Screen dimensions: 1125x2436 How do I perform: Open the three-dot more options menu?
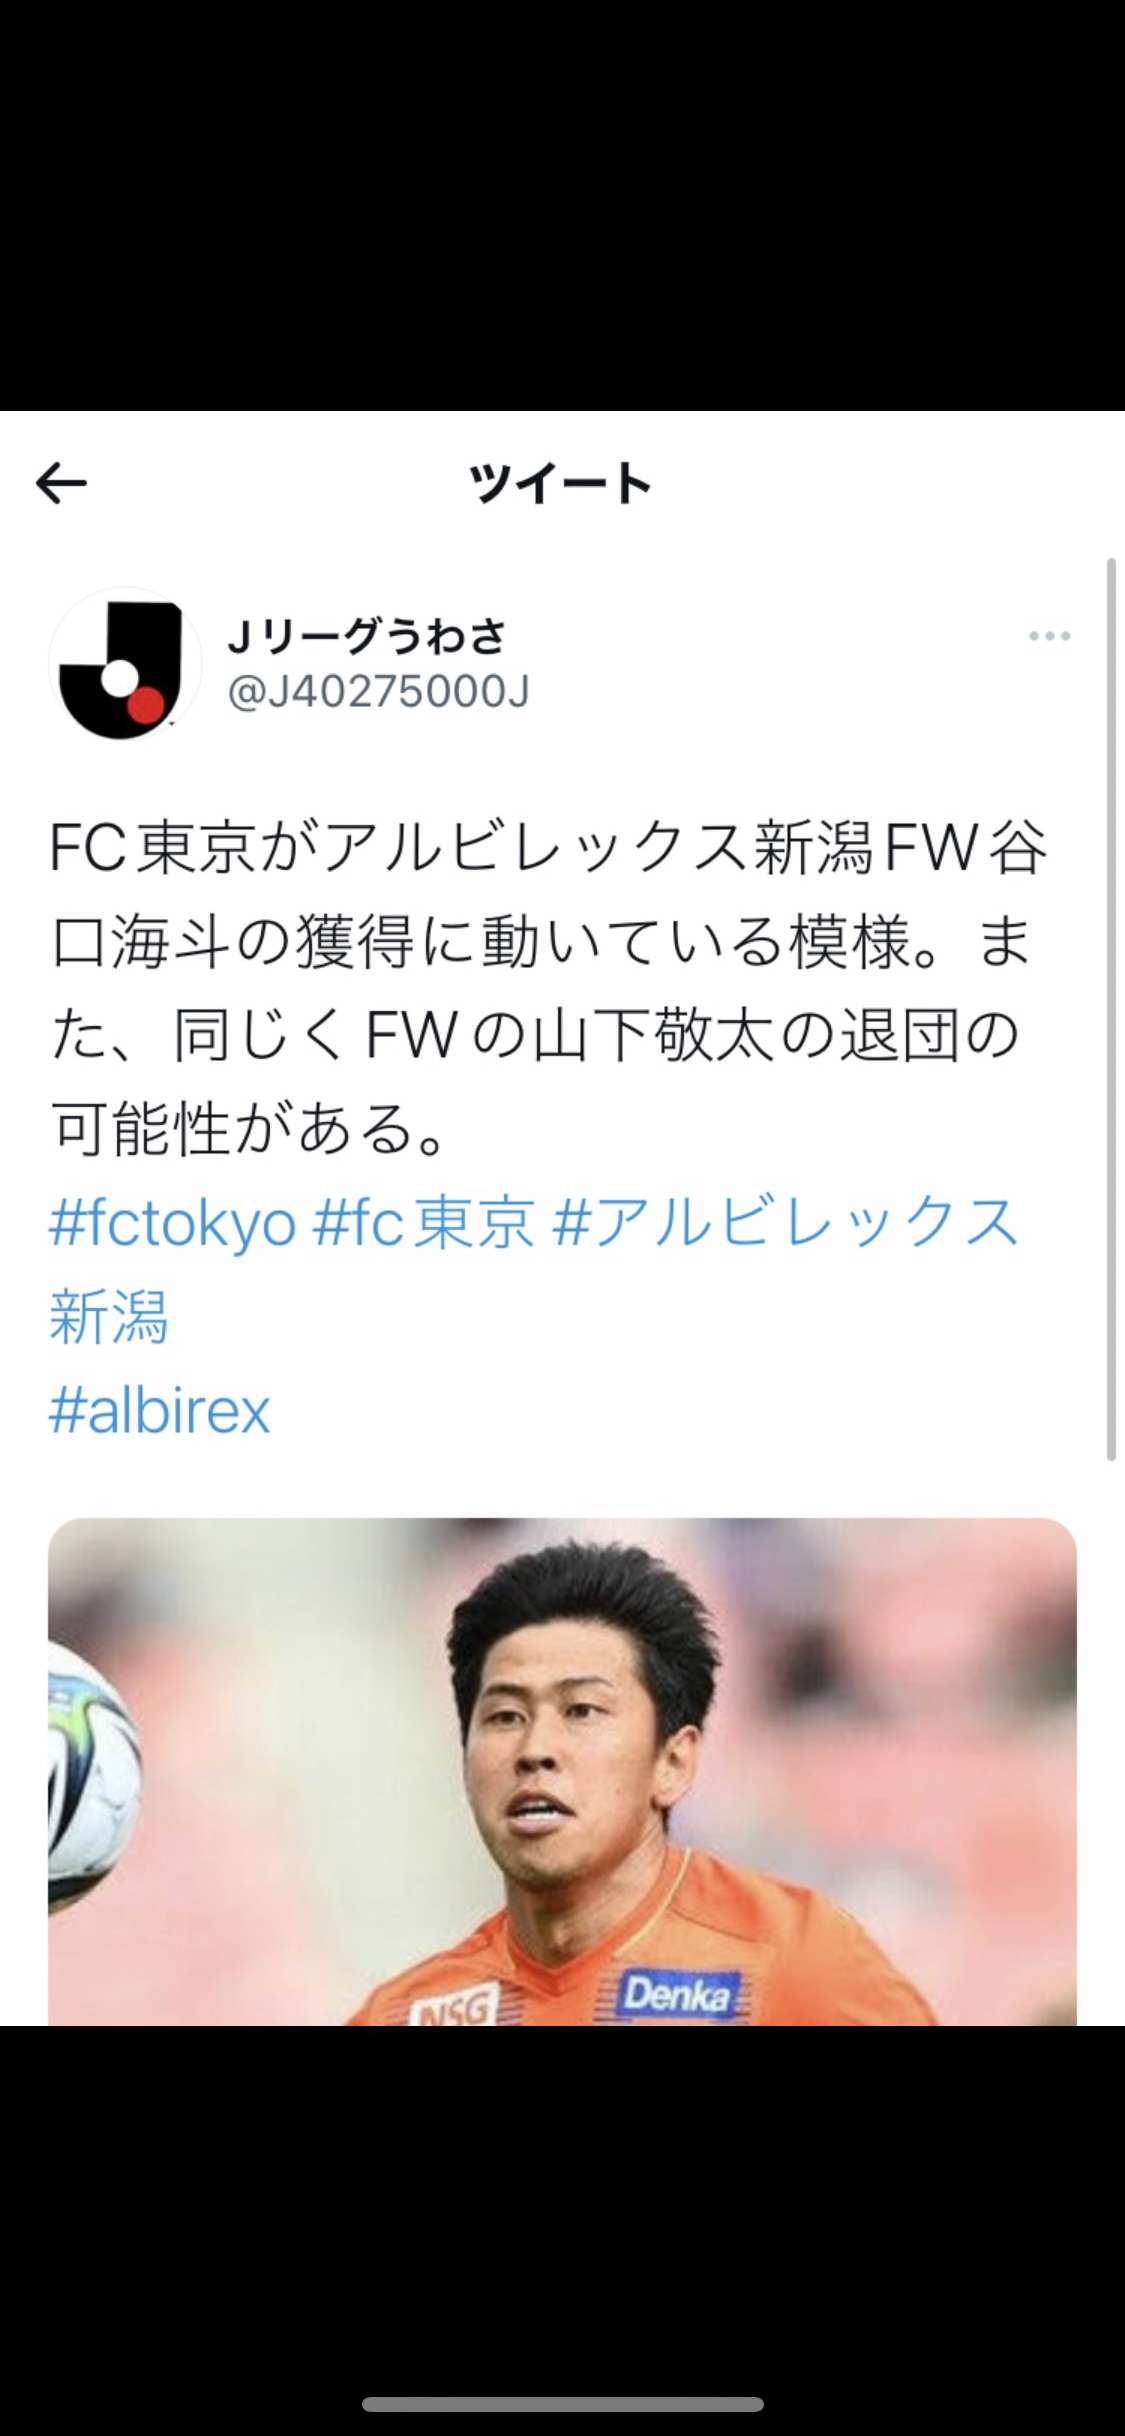pos(1049,636)
